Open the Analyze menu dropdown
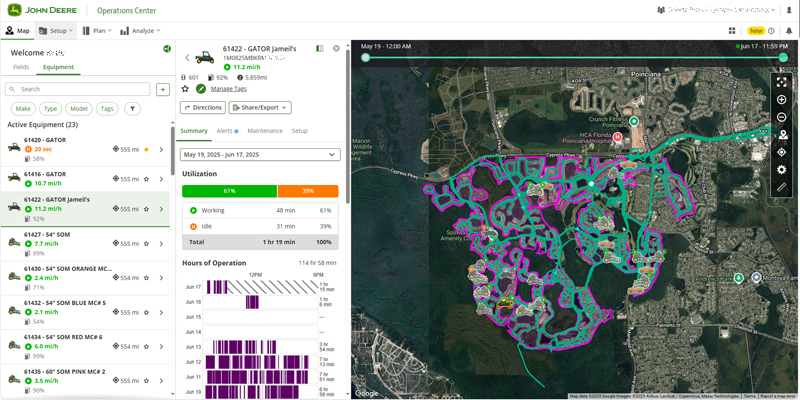 (x=140, y=31)
